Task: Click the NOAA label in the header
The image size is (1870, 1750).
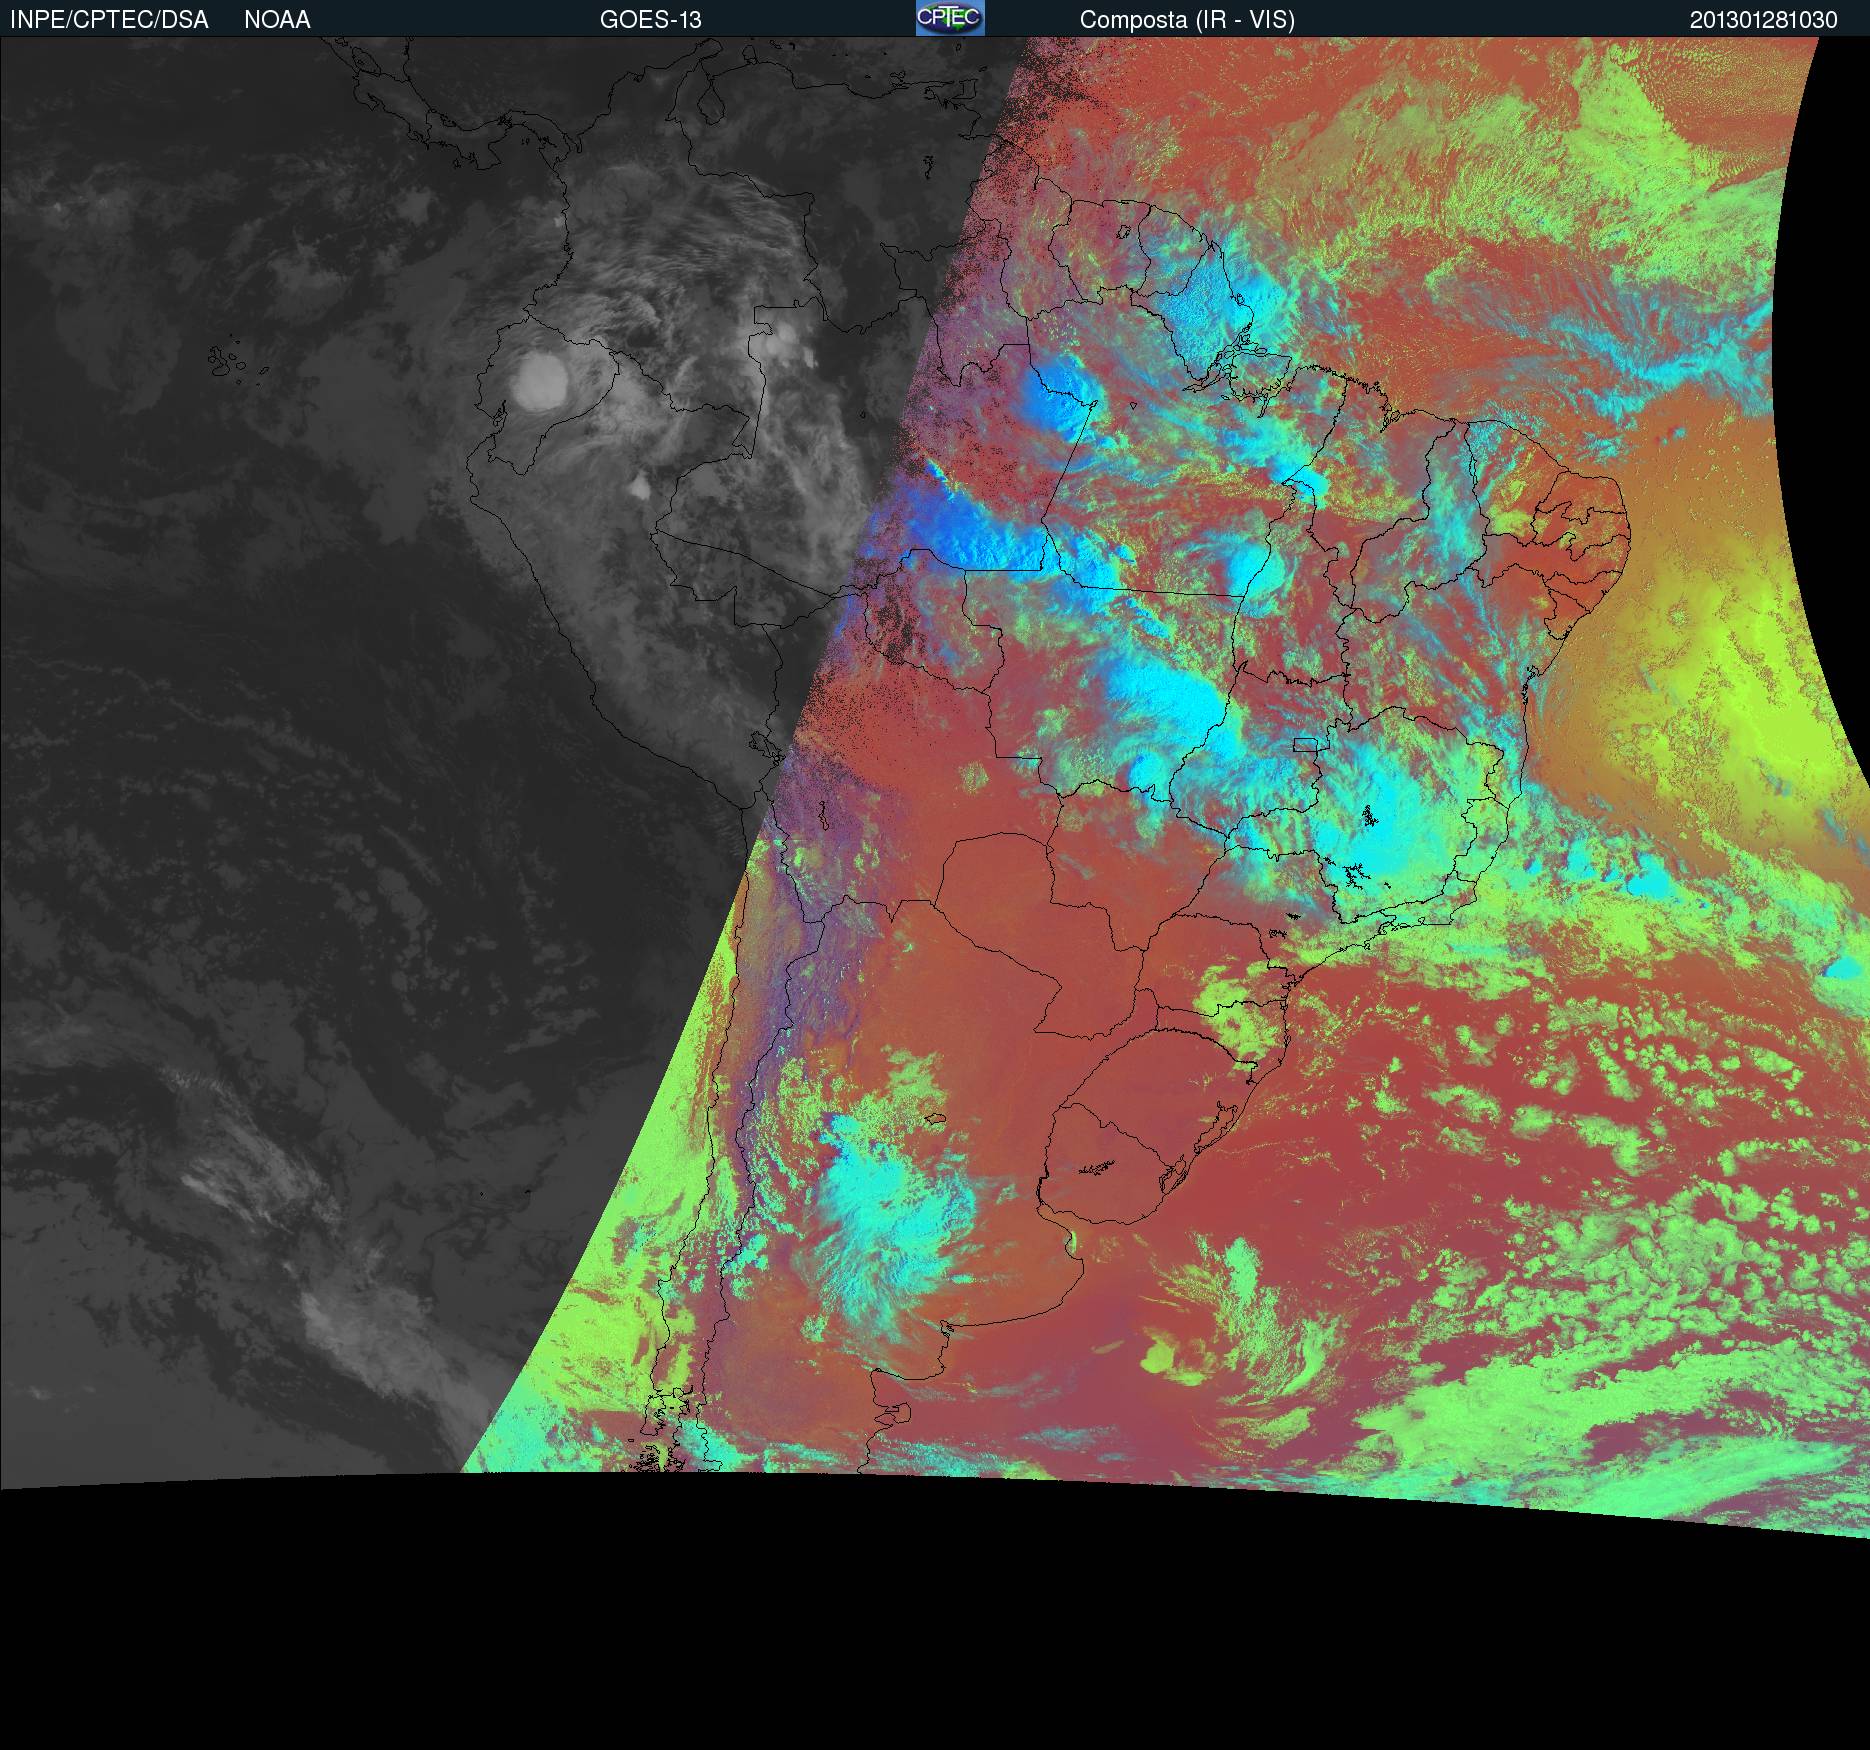Action: [x=277, y=20]
